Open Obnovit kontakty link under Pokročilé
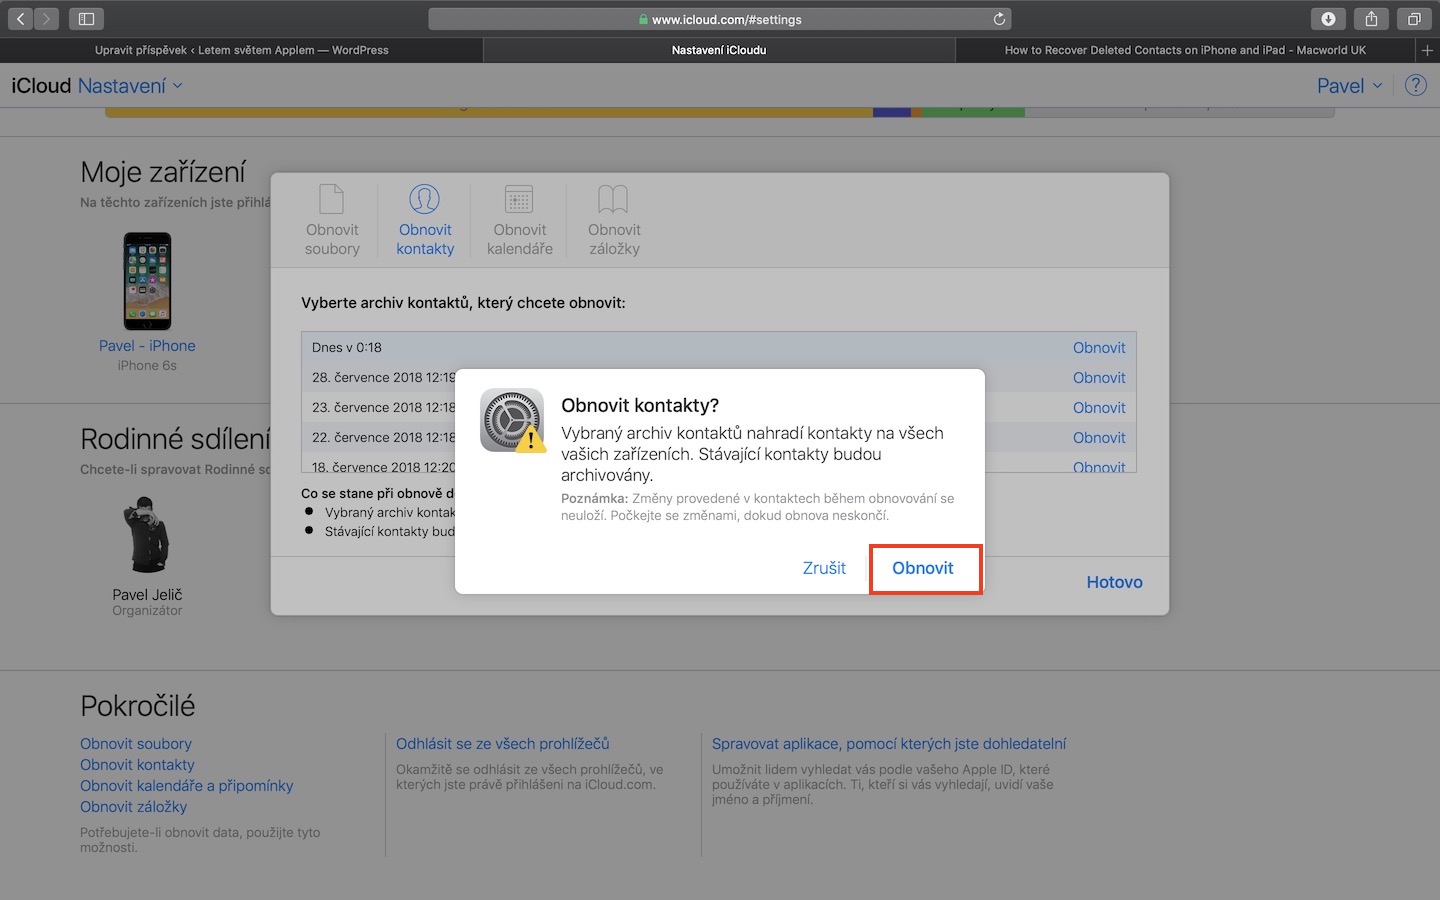 (x=137, y=765)
